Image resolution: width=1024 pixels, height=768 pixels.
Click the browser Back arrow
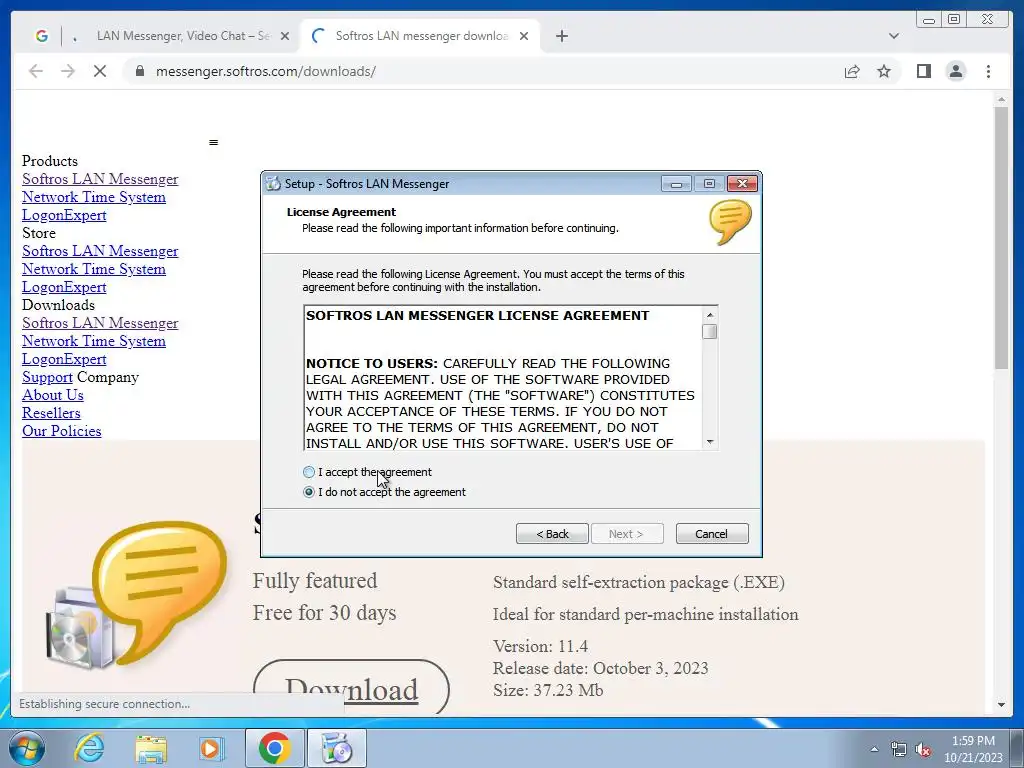click(36, 71)
